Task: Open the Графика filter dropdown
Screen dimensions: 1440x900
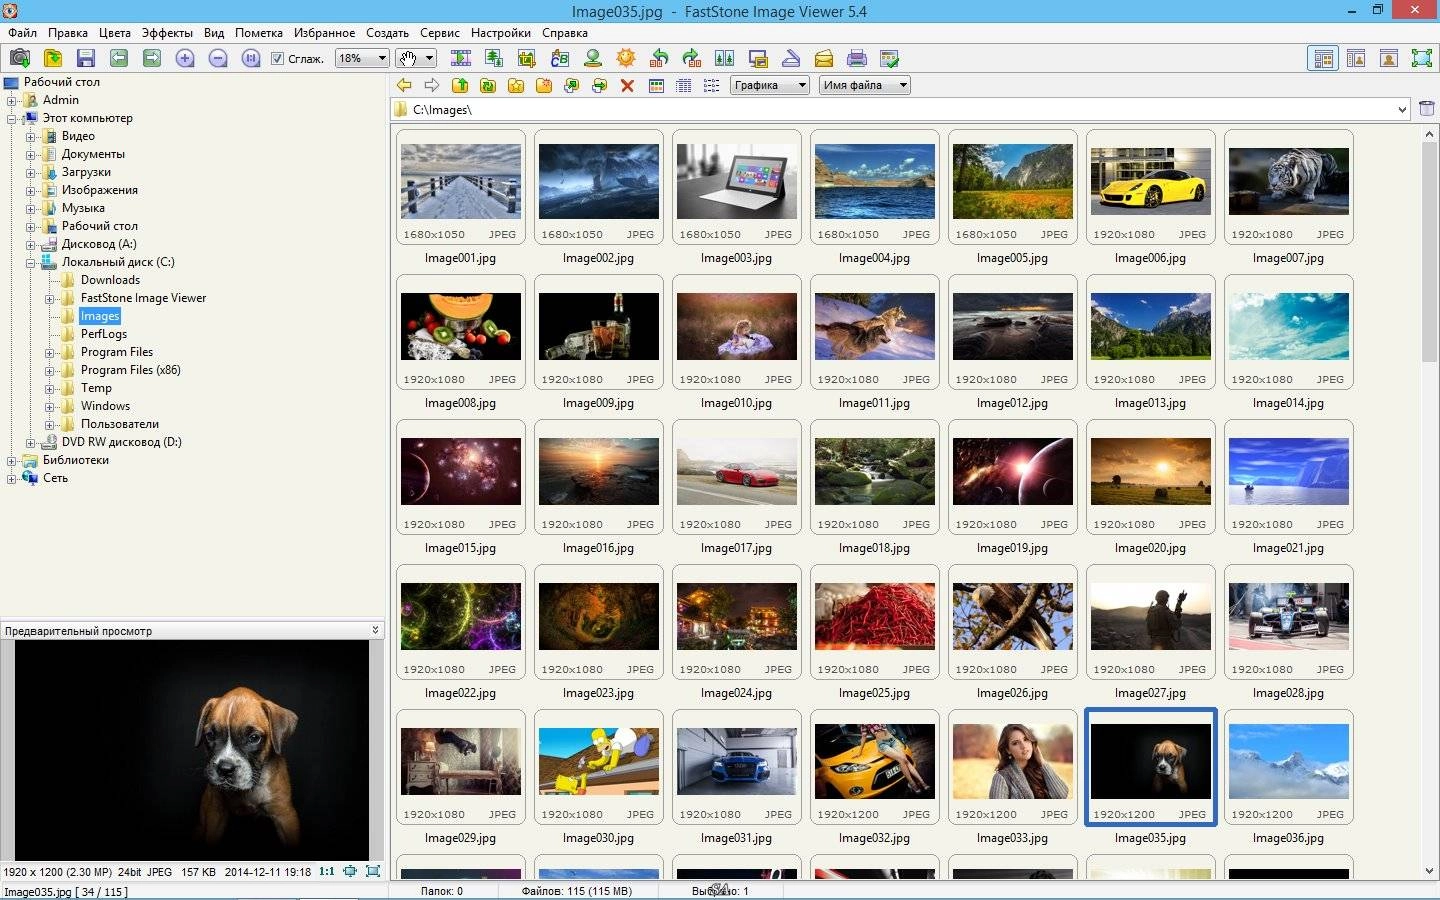Action: click(x=769, y=85)
